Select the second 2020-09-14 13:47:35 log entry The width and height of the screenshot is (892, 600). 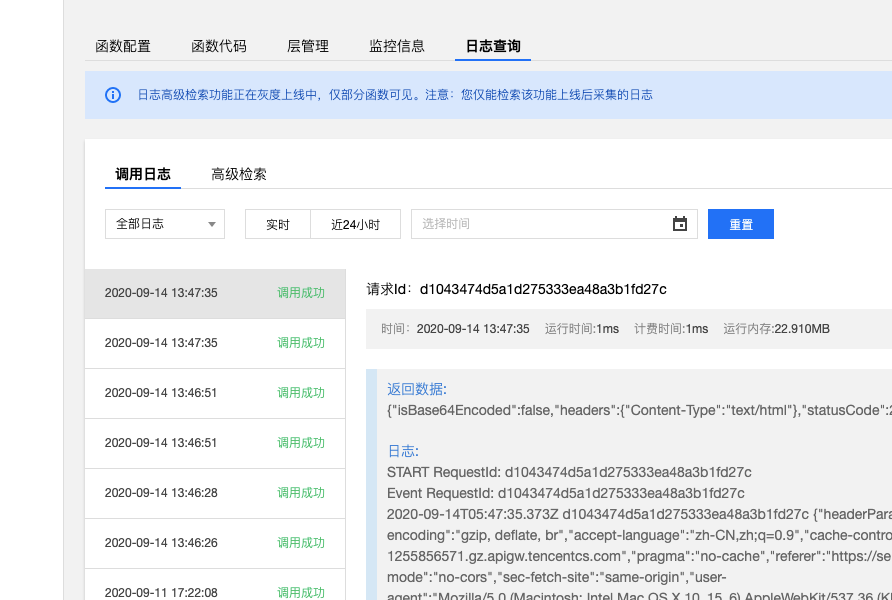coord(215,344)
